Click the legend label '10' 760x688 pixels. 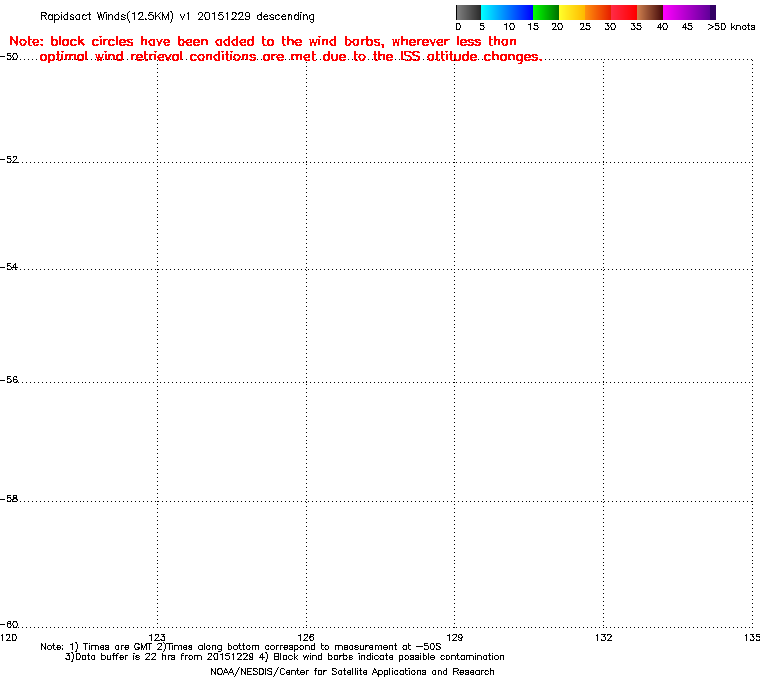(509, 27)
